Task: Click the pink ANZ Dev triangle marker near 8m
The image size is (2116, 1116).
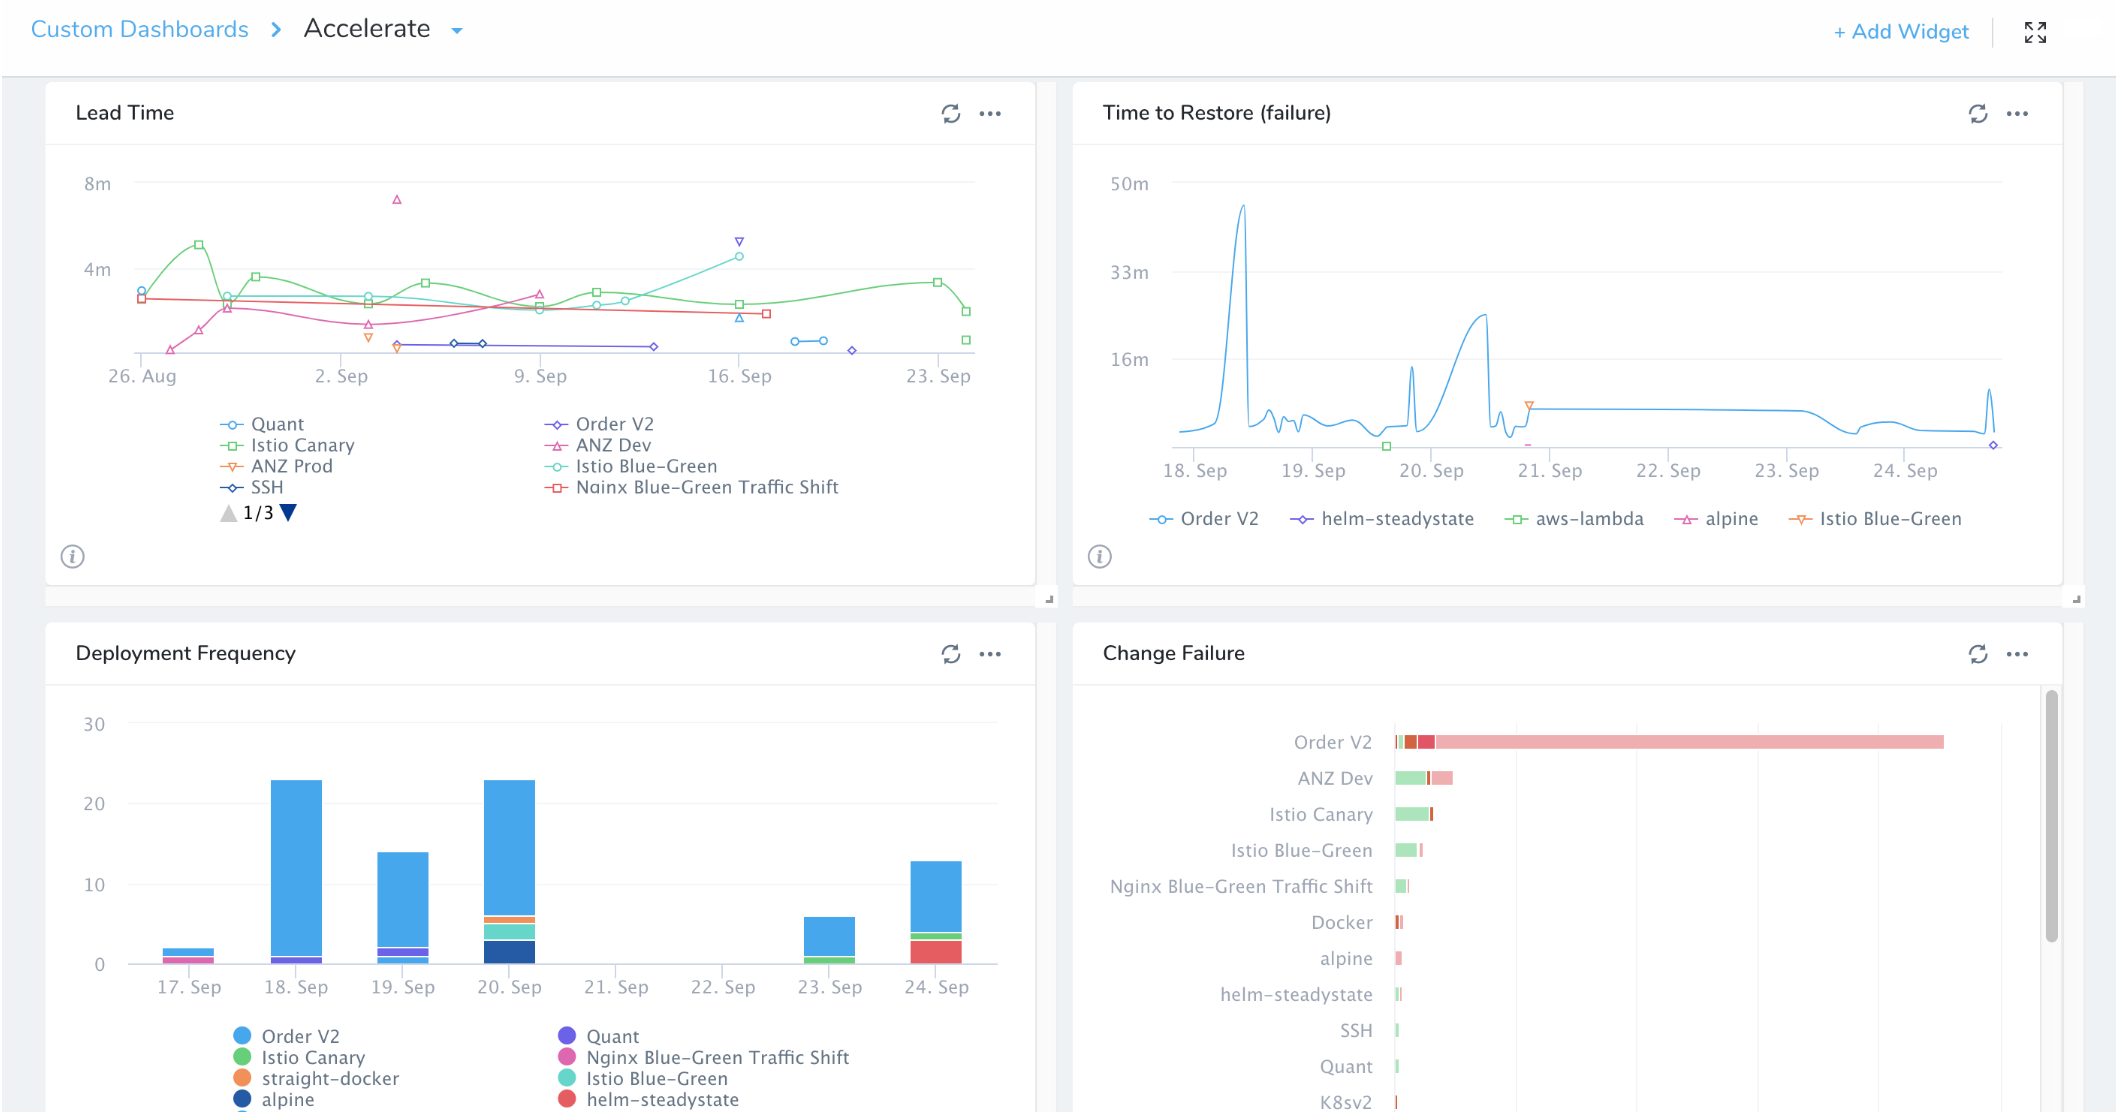Action: [397, 200]
